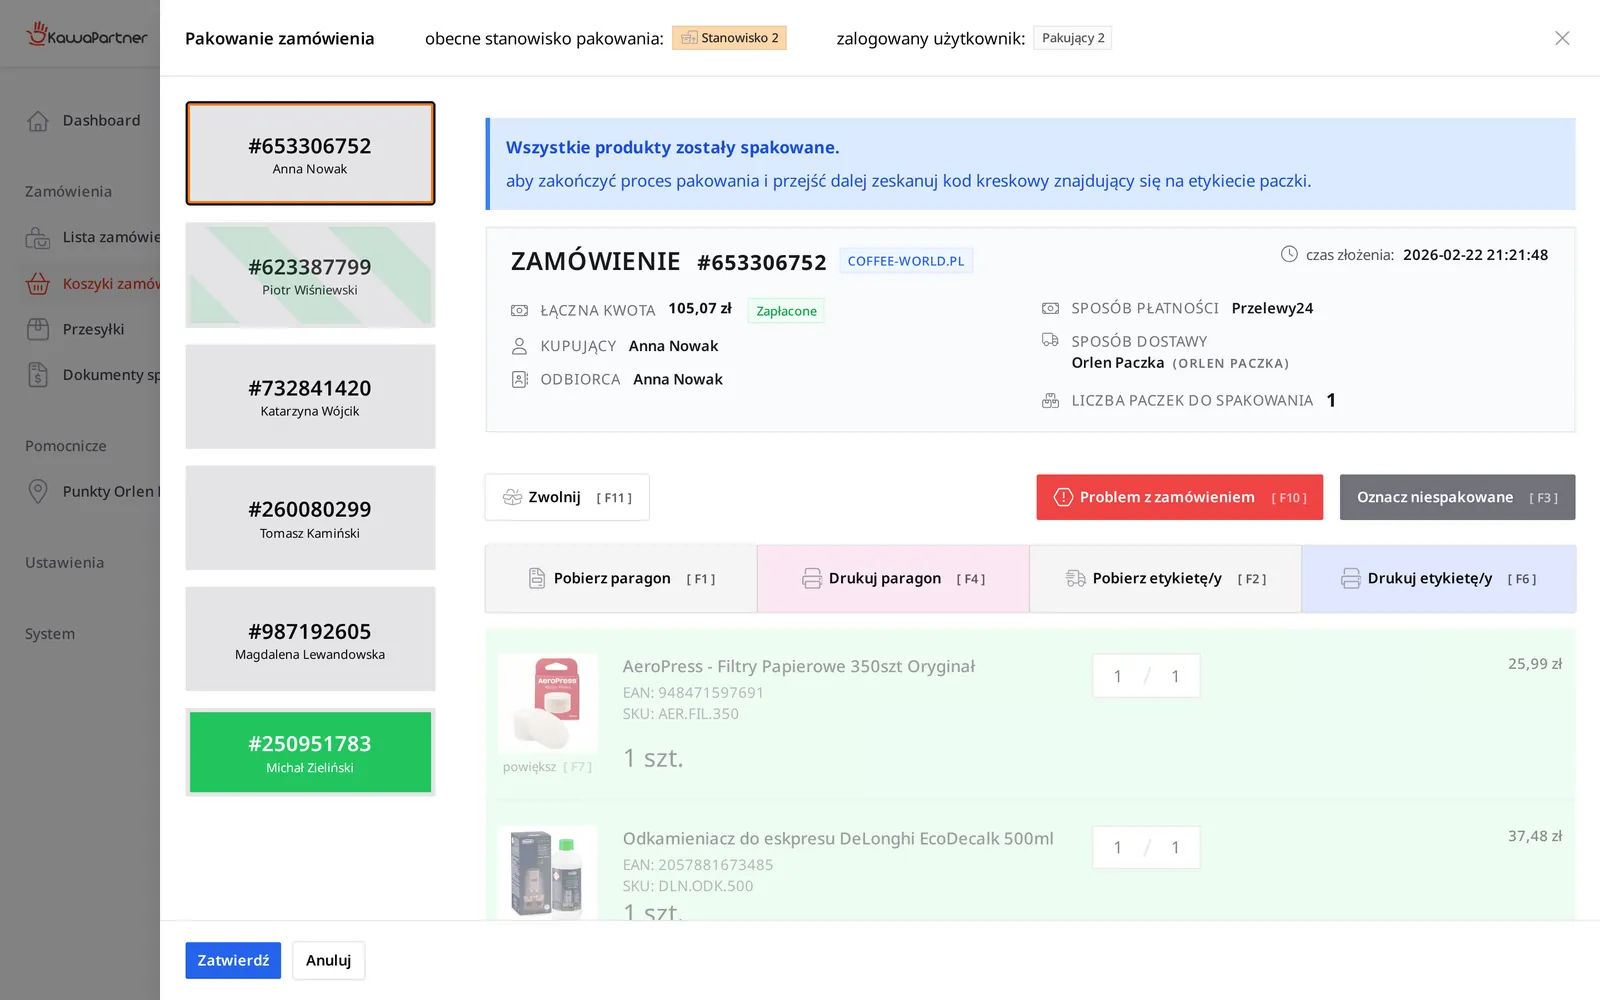Click the Liczba paczek boxes icon
The image size is (1600, 1000).
1050,400
